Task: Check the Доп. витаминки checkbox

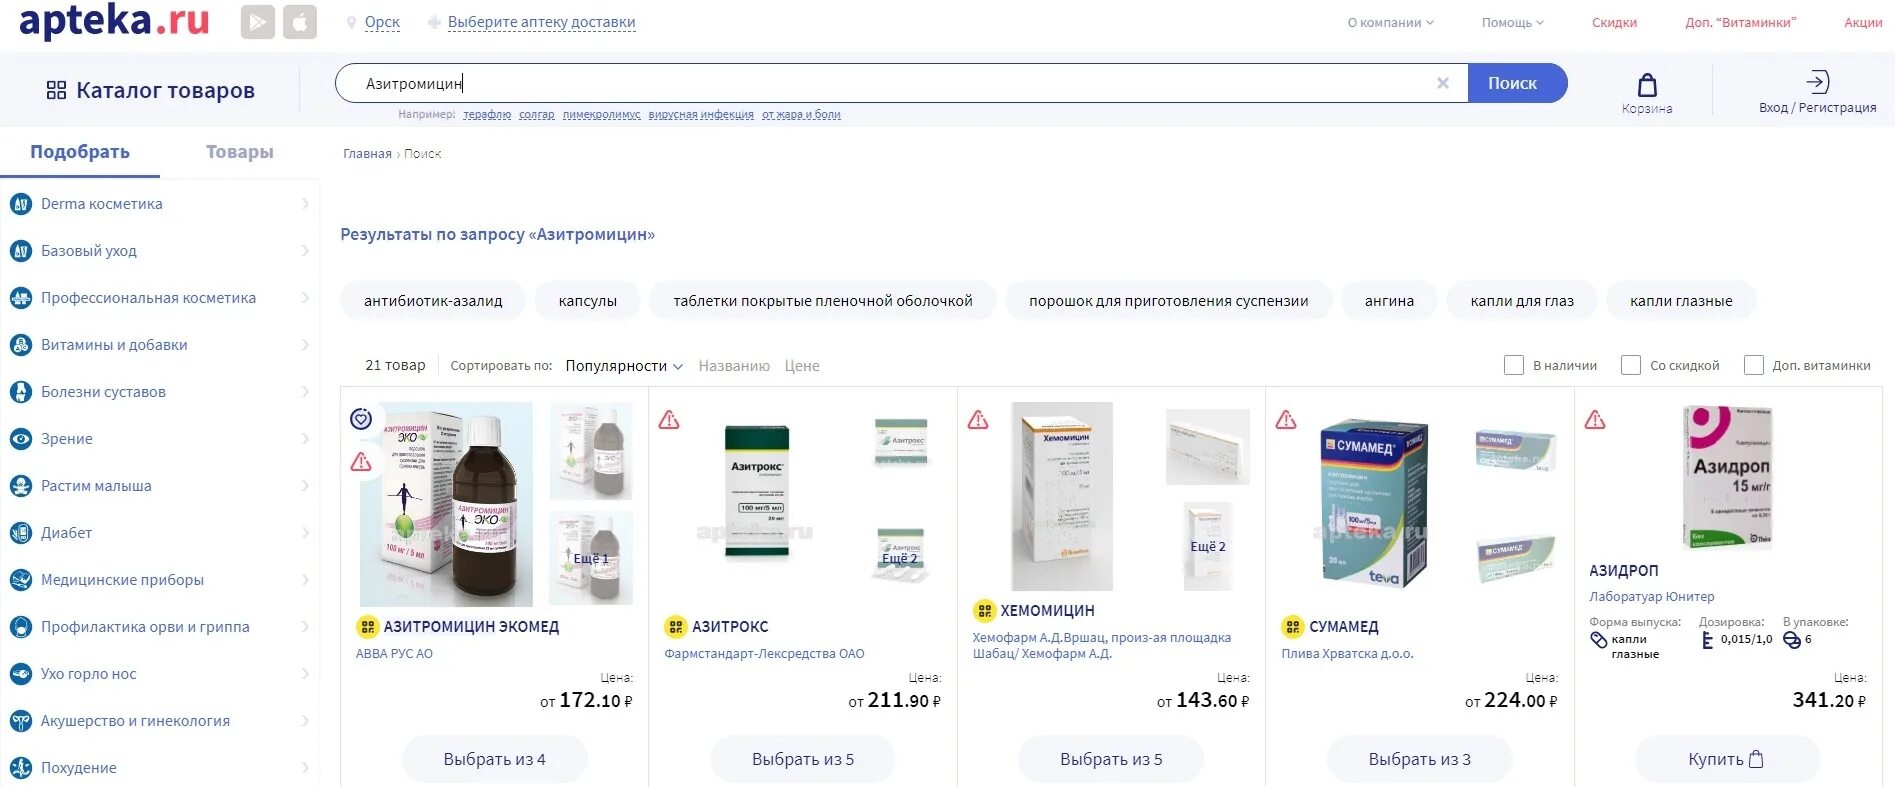Action: (x=1753, y=365)
